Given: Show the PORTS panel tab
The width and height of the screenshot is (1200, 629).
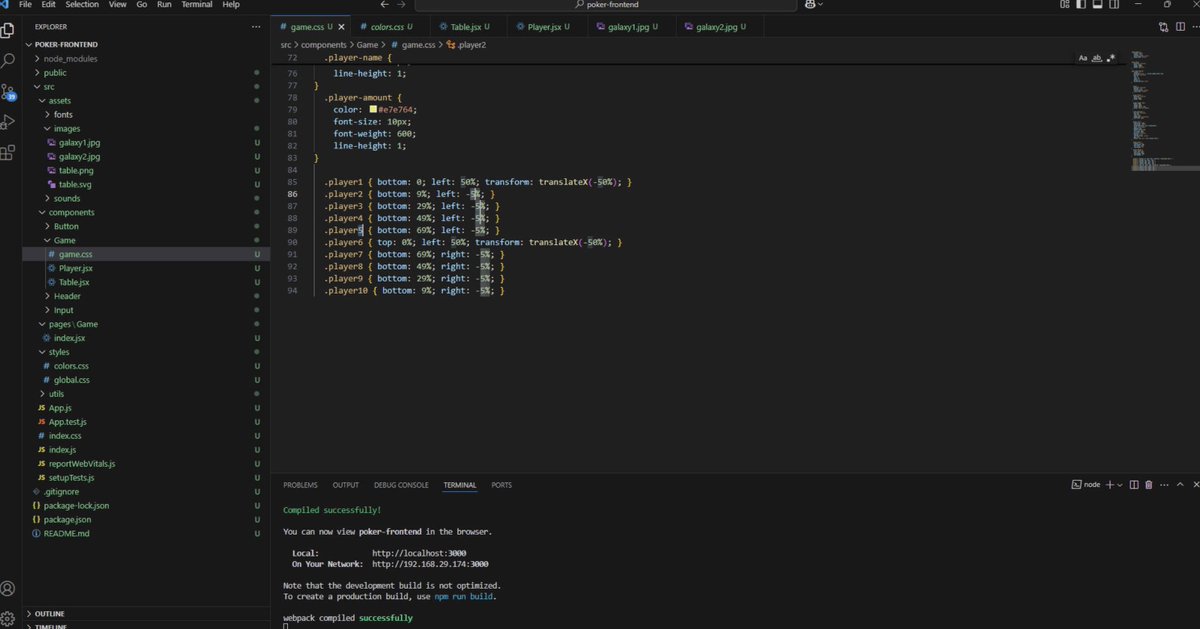Looking at the screenshot, I should coord(502,485).
